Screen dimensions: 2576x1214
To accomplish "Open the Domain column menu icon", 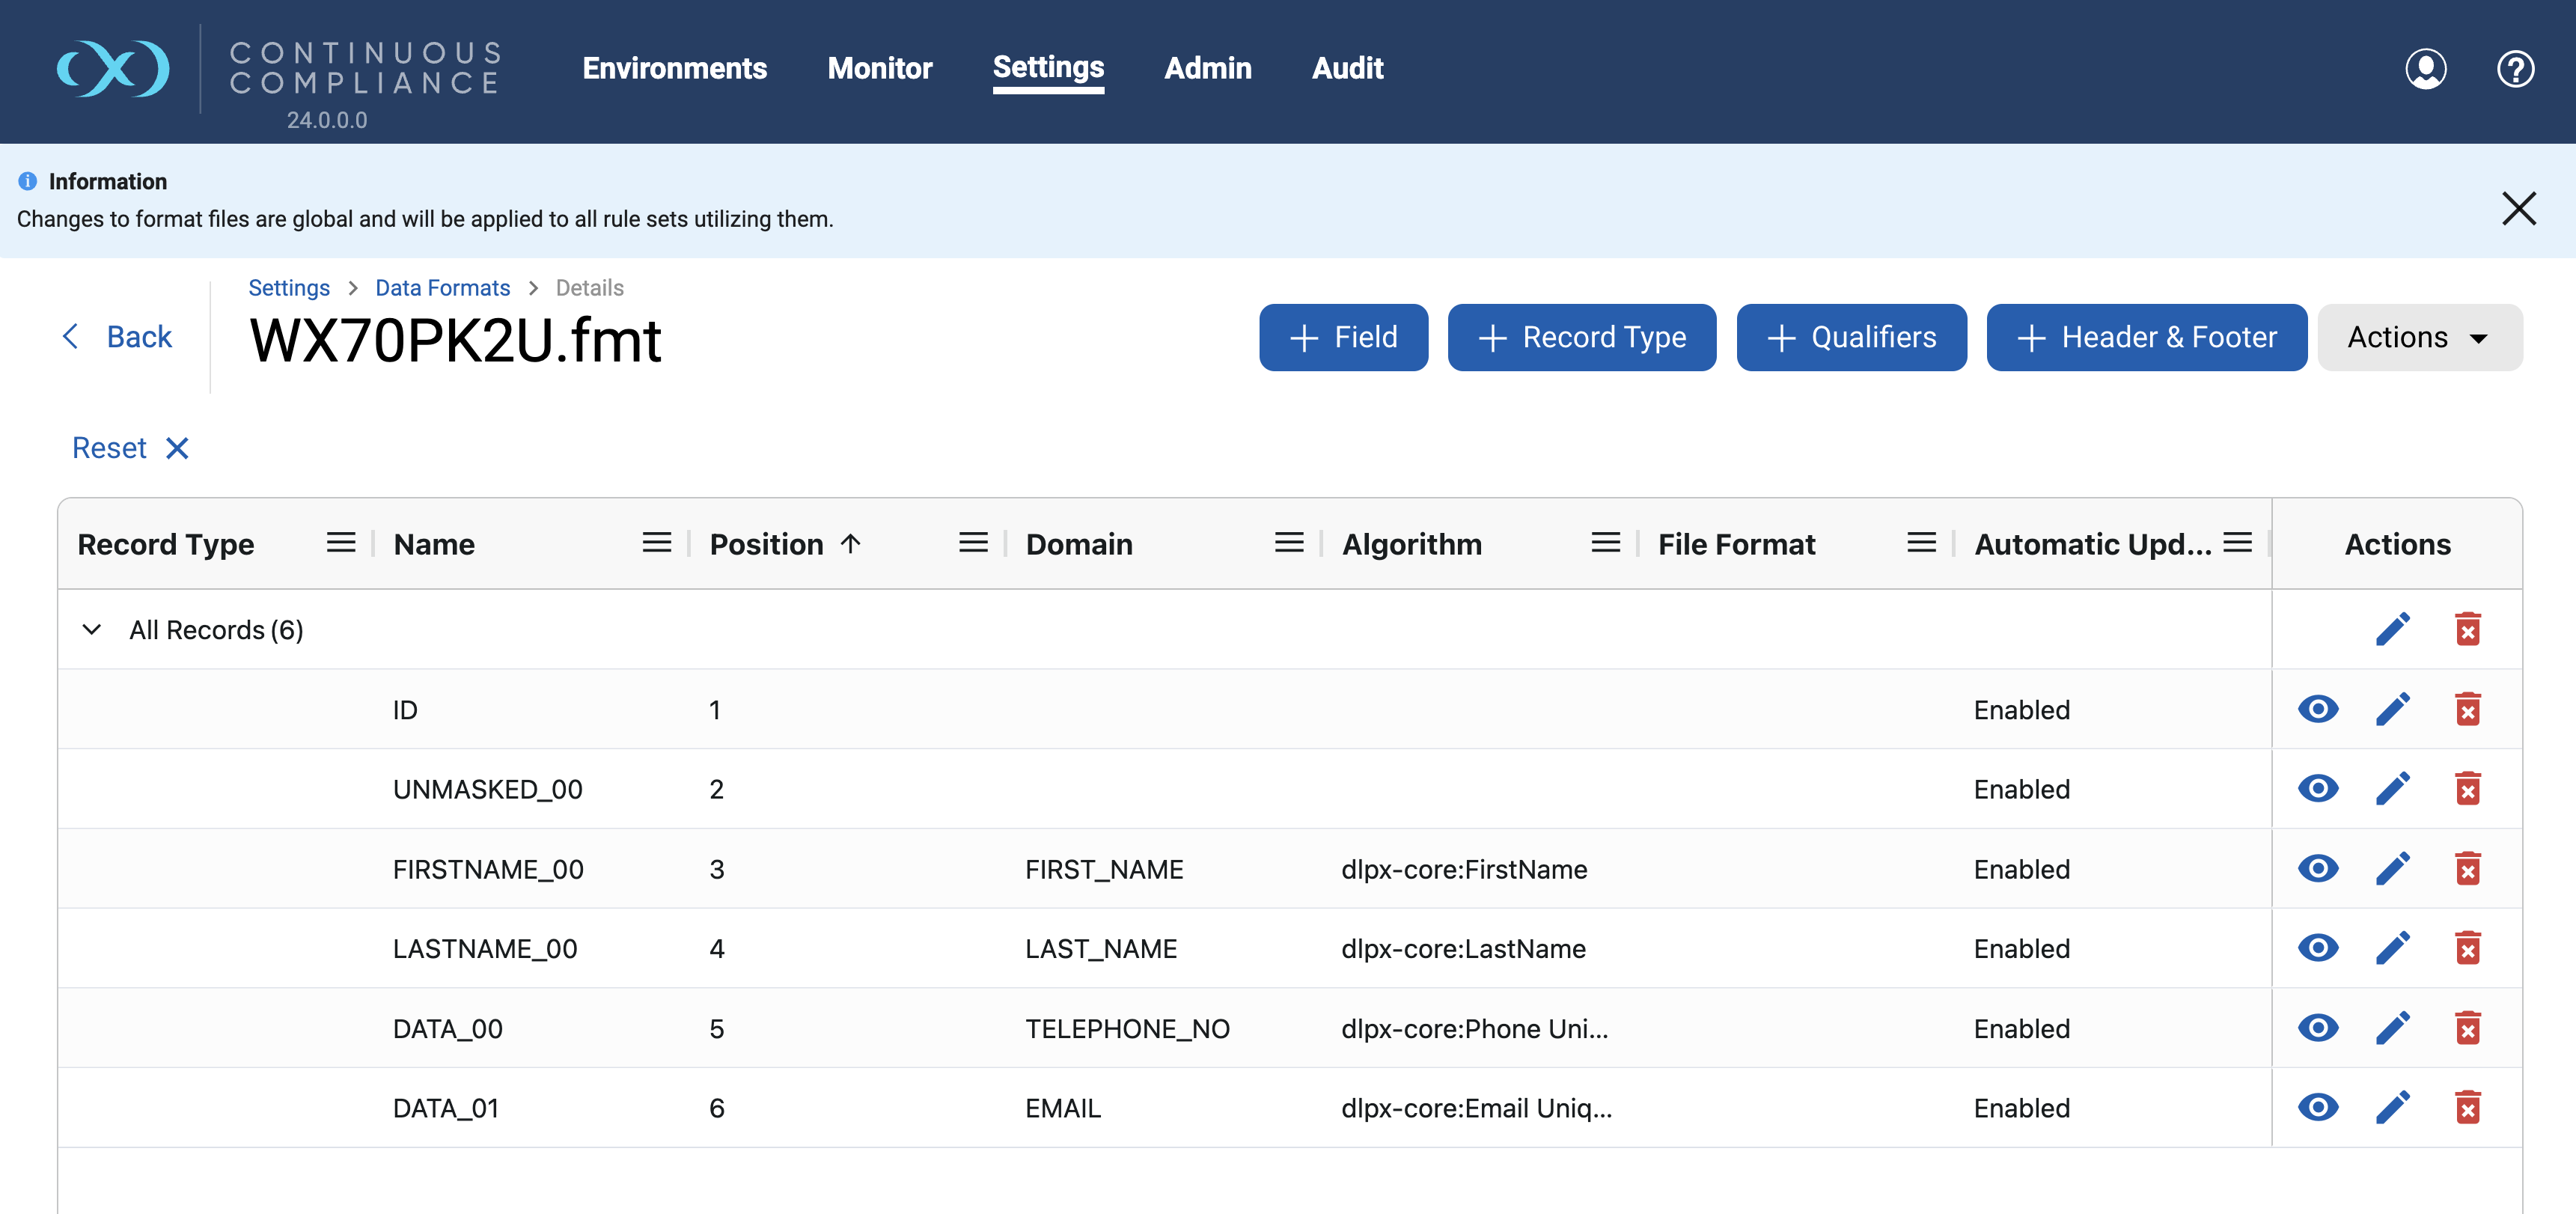I will [x=1288, y=543].
